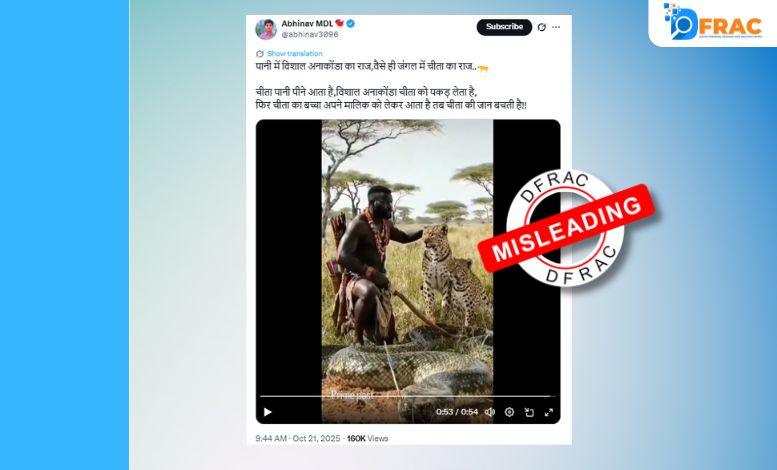Image resolution: width=777 pixels, height=470 pixels.
Task: Click the video frame showing the leopards
Action: (x=407, y=258)
